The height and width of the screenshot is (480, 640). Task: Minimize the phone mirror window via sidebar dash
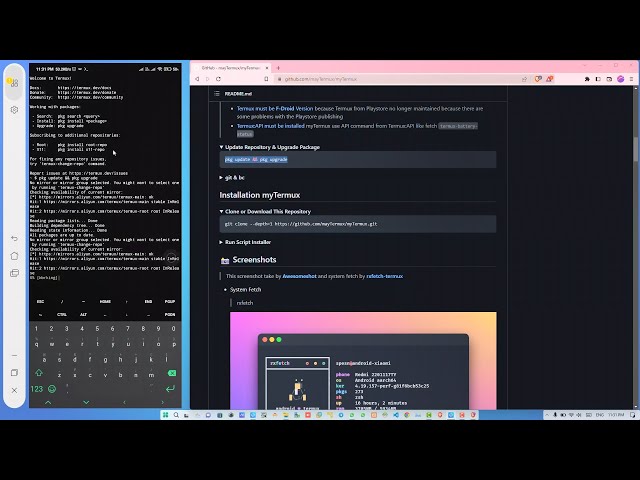[14, 356]
